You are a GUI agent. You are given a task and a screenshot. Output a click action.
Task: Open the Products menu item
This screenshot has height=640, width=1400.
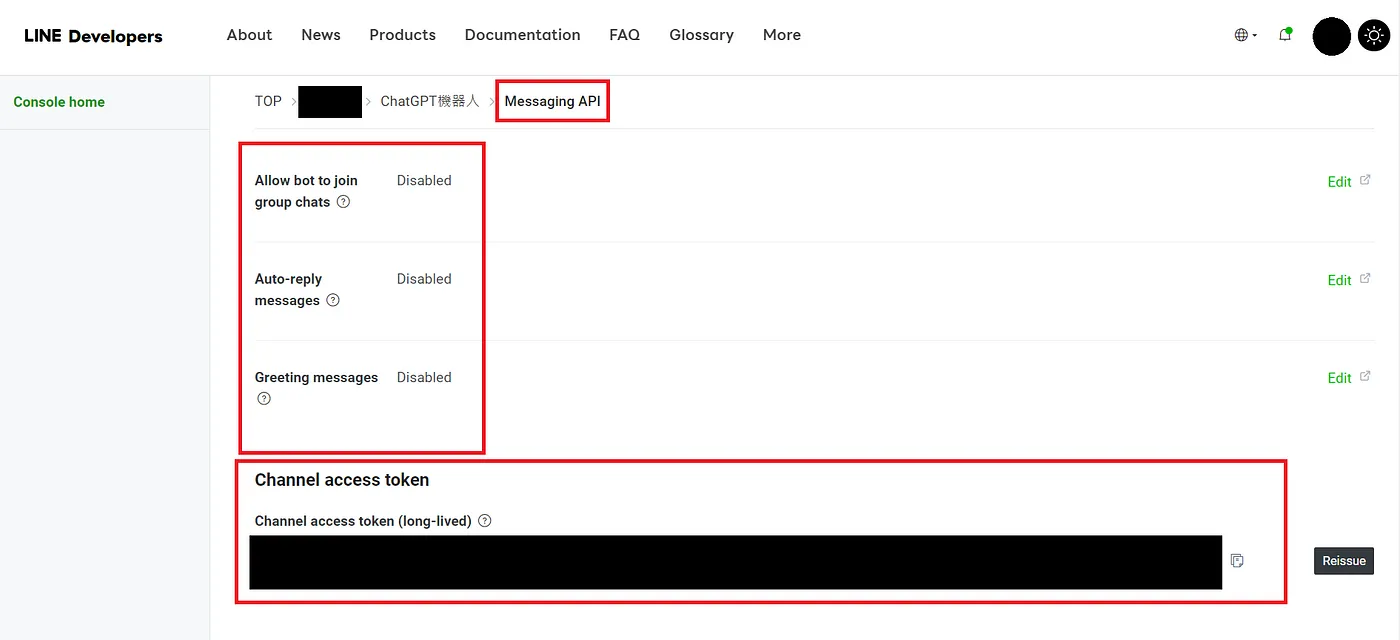(x=402, y=35)
